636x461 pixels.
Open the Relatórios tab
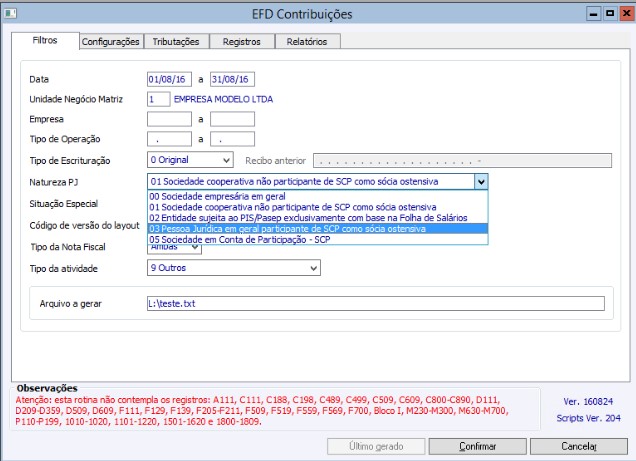point(307,42)
